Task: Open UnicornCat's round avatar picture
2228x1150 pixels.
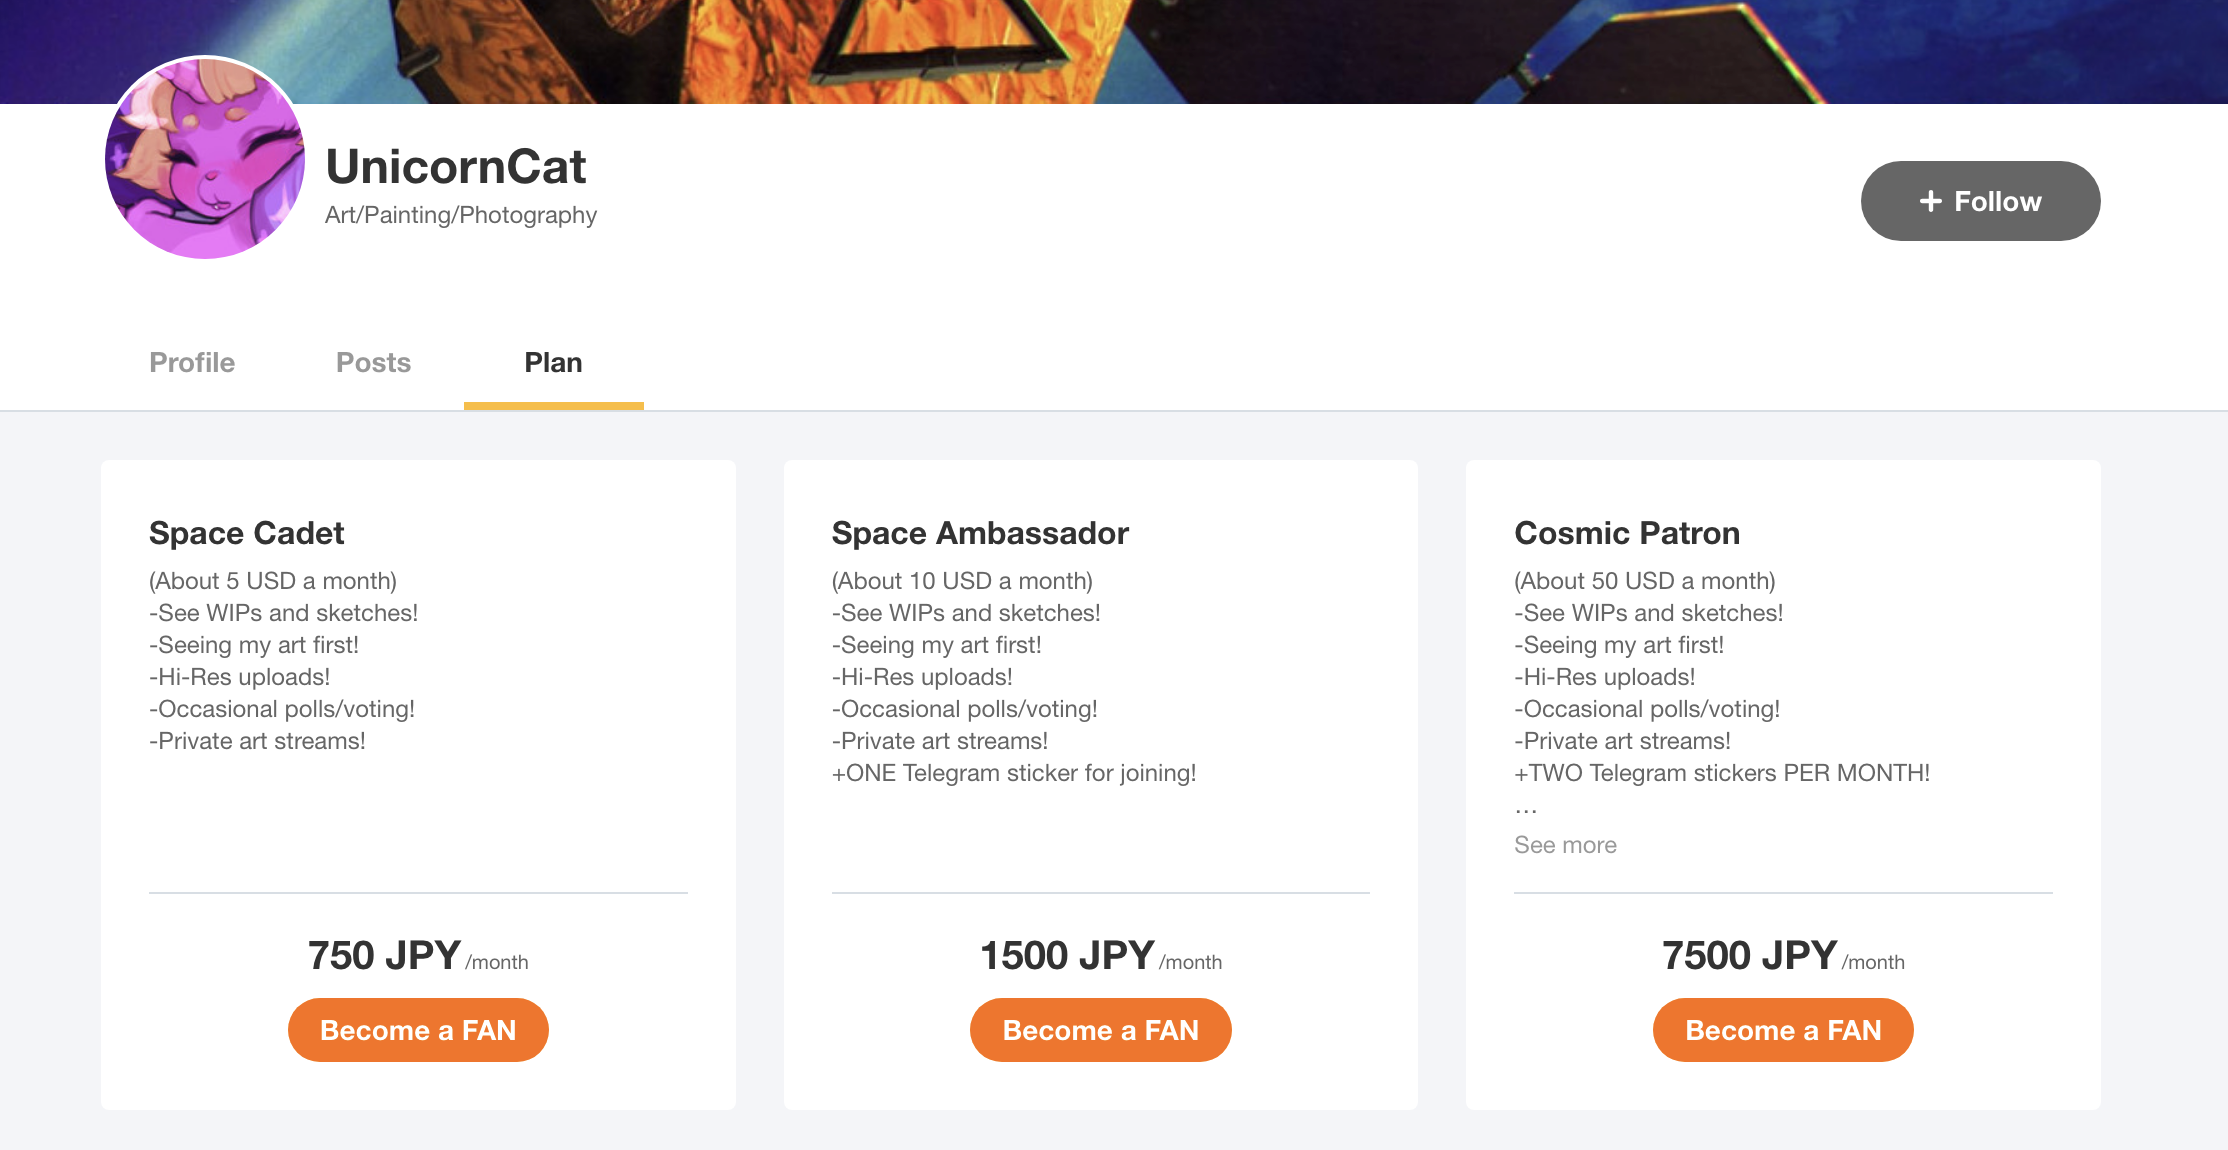Action: pos(205,158)
